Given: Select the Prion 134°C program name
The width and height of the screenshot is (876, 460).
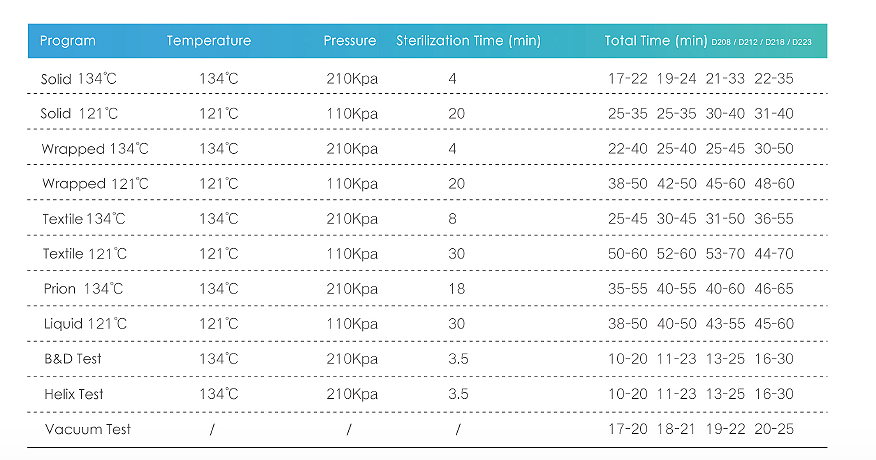Looking at the screenshot, I should coord(83,289).
